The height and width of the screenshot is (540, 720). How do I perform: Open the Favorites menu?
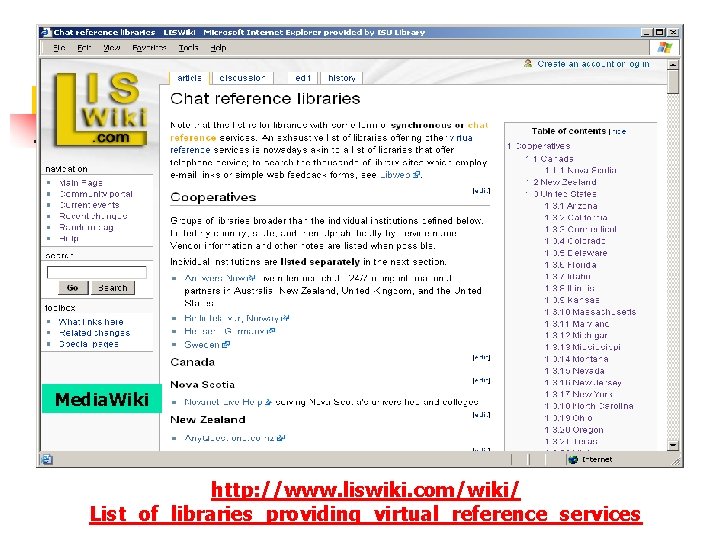[149, 48]
